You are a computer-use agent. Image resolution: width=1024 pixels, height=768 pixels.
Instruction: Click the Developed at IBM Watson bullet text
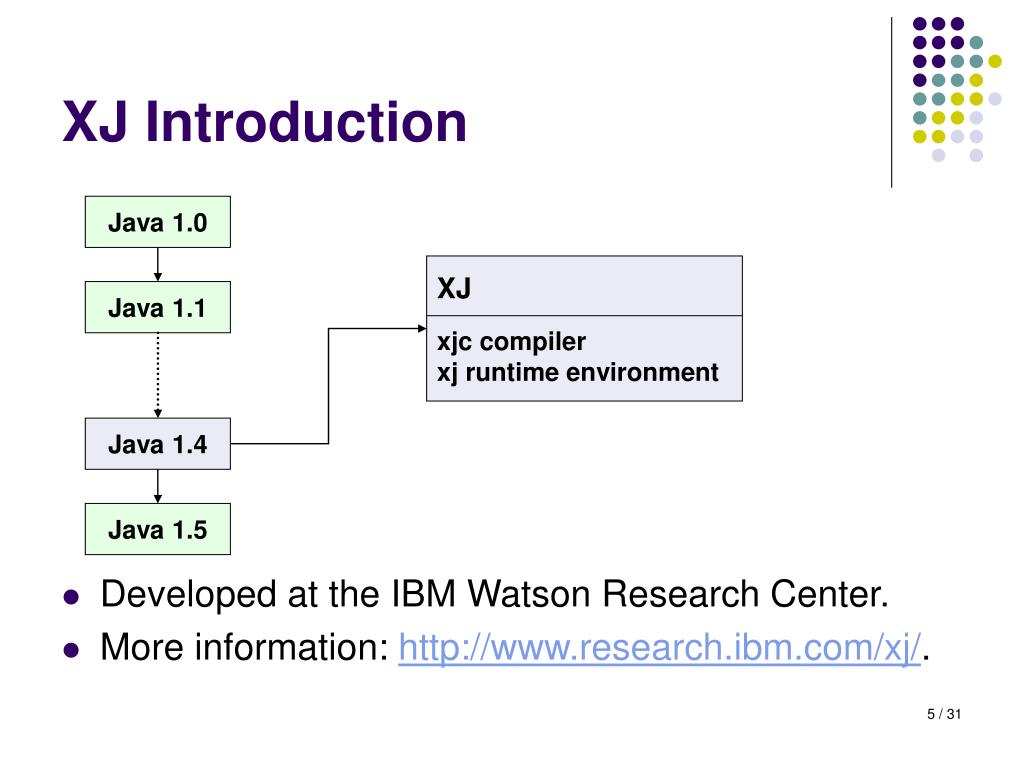click(494, 594)
